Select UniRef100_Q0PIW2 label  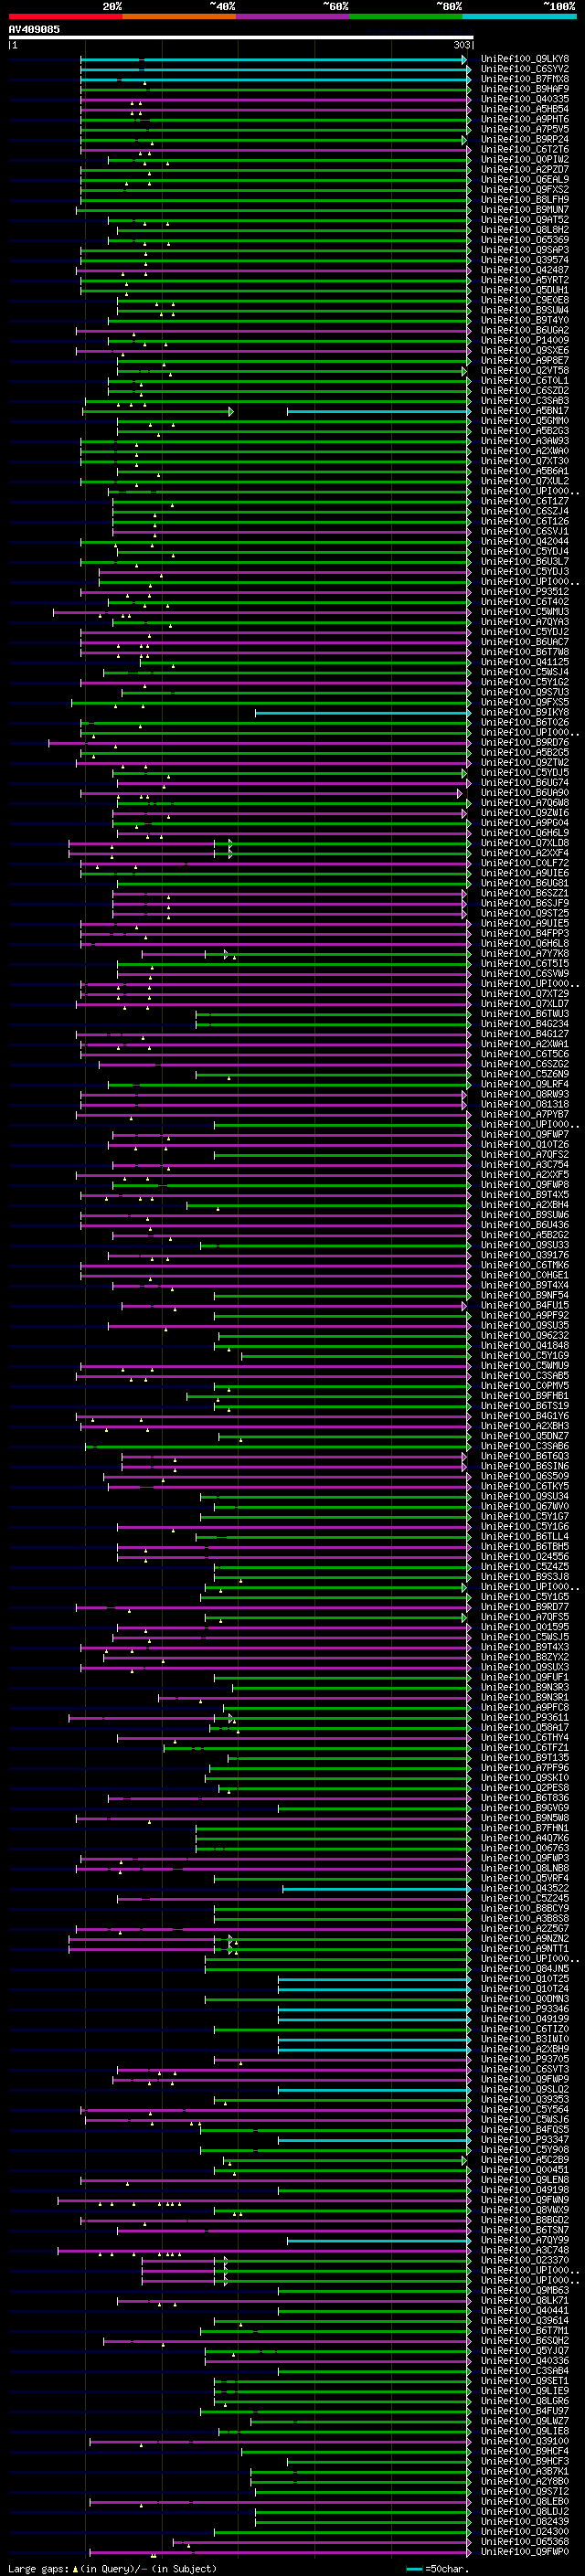click(525, 159)
